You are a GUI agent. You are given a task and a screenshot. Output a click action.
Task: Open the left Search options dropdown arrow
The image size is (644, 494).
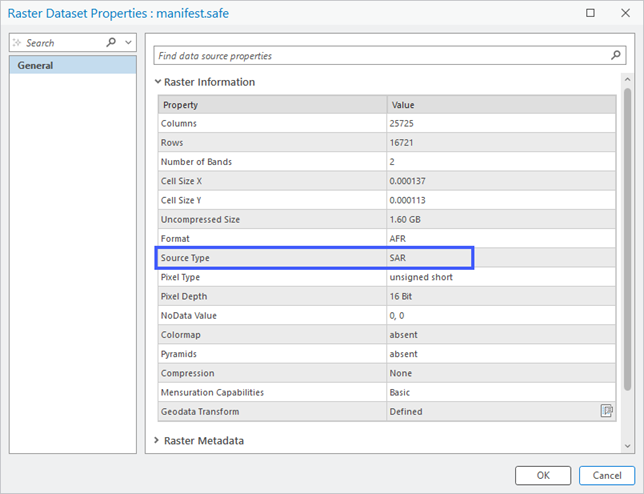pos(128,43)
